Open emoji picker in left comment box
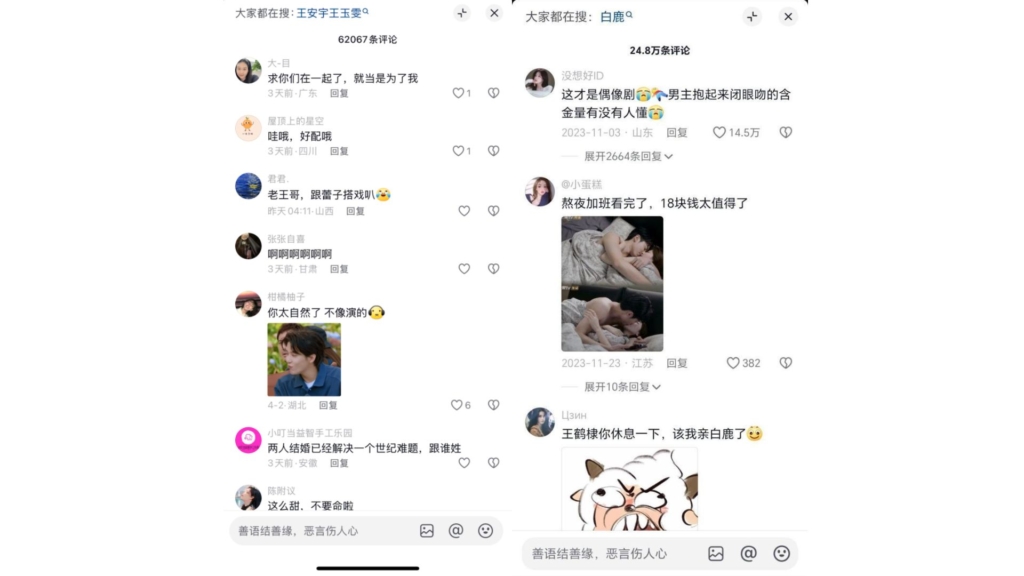The image size is (1024, 576). pyautogui.click(x=485, y=531)
